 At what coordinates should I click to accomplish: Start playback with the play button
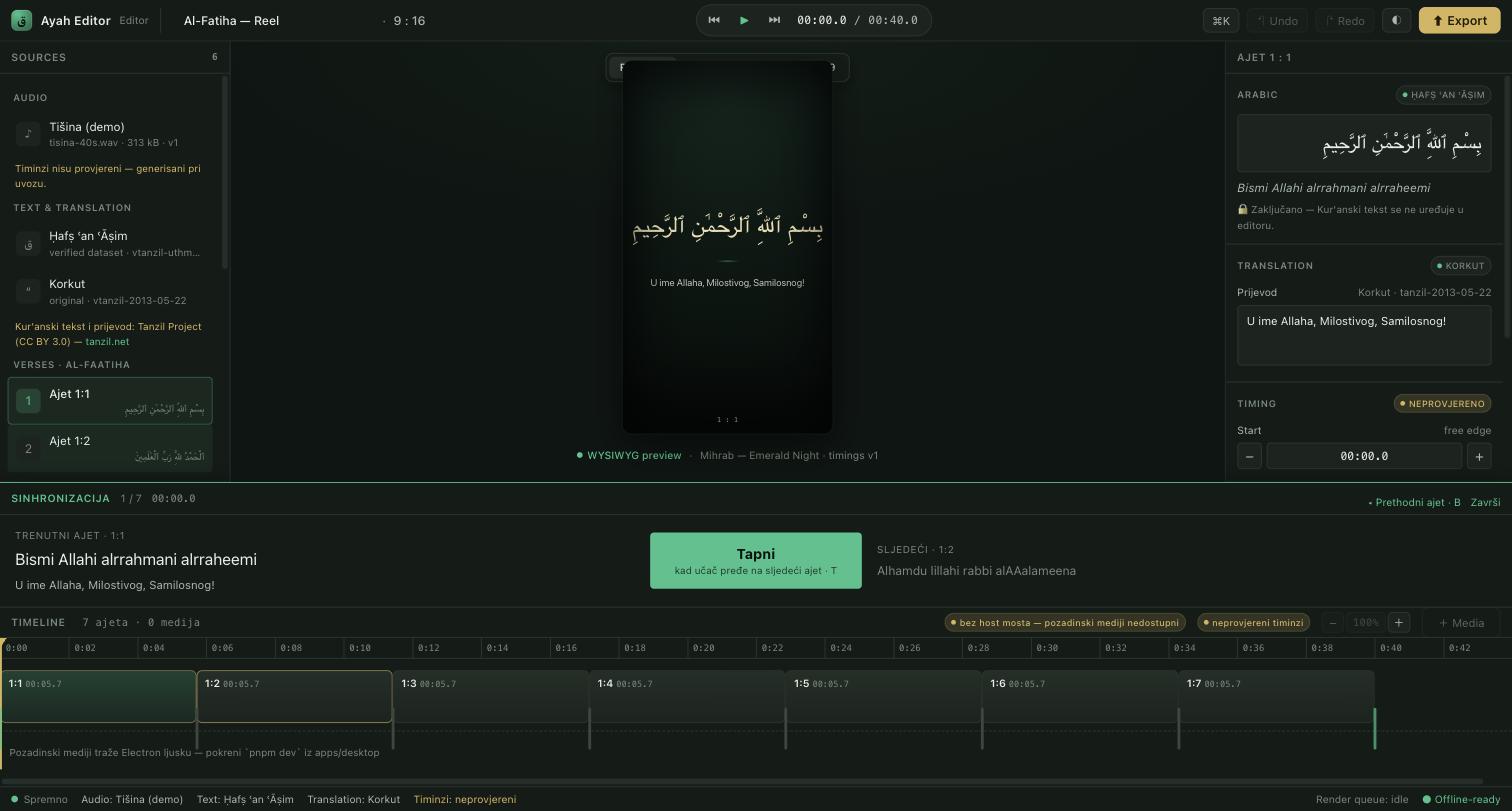[744, 20]
